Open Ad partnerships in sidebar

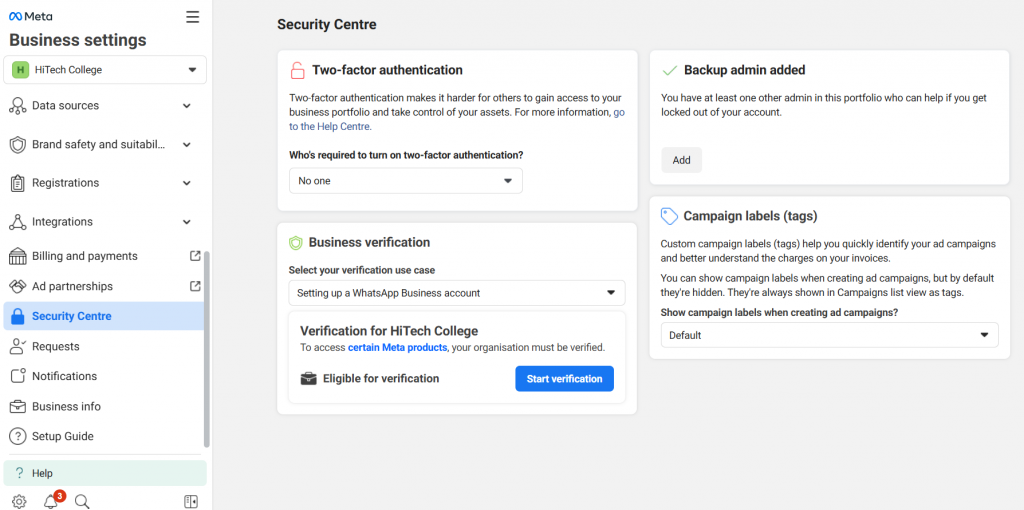click(x=104, y=286)
